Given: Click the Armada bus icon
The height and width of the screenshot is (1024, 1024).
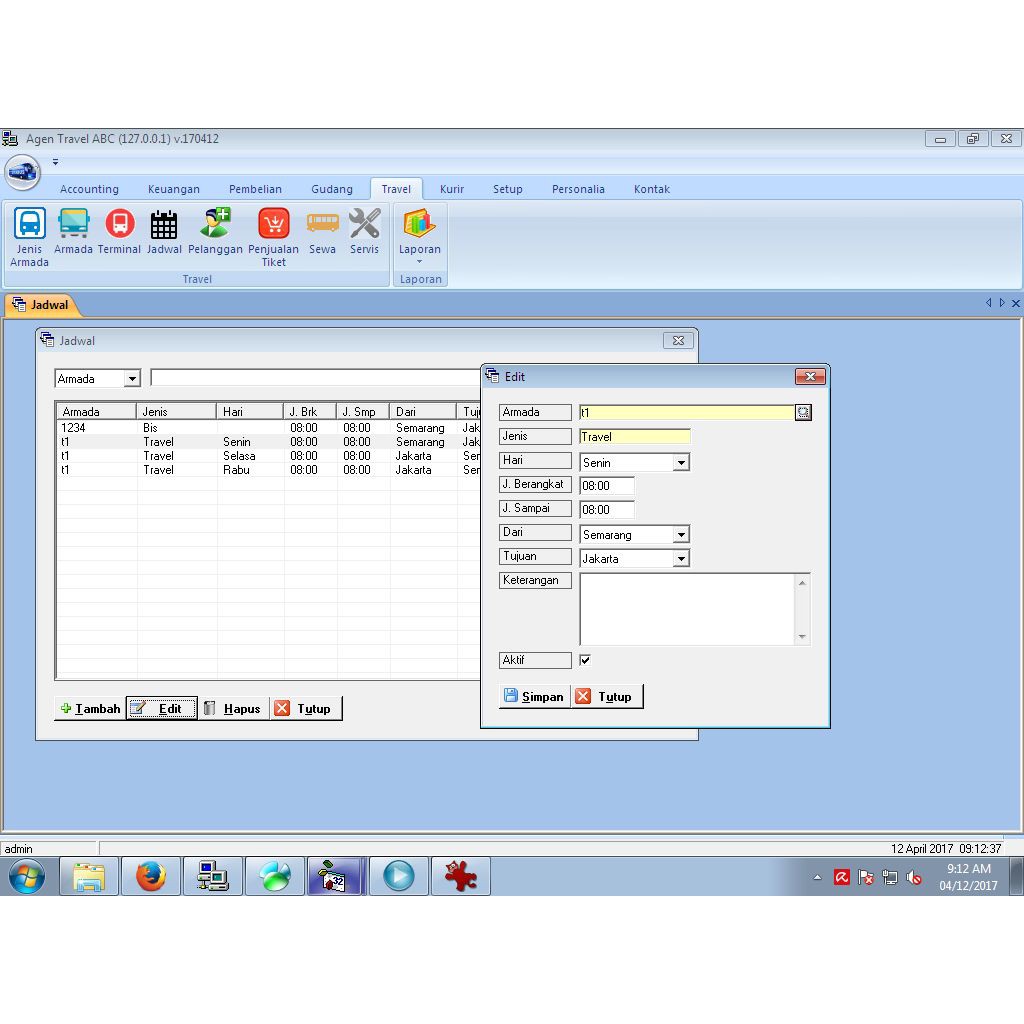Looking at the screenshot, I should pos(73,224).
